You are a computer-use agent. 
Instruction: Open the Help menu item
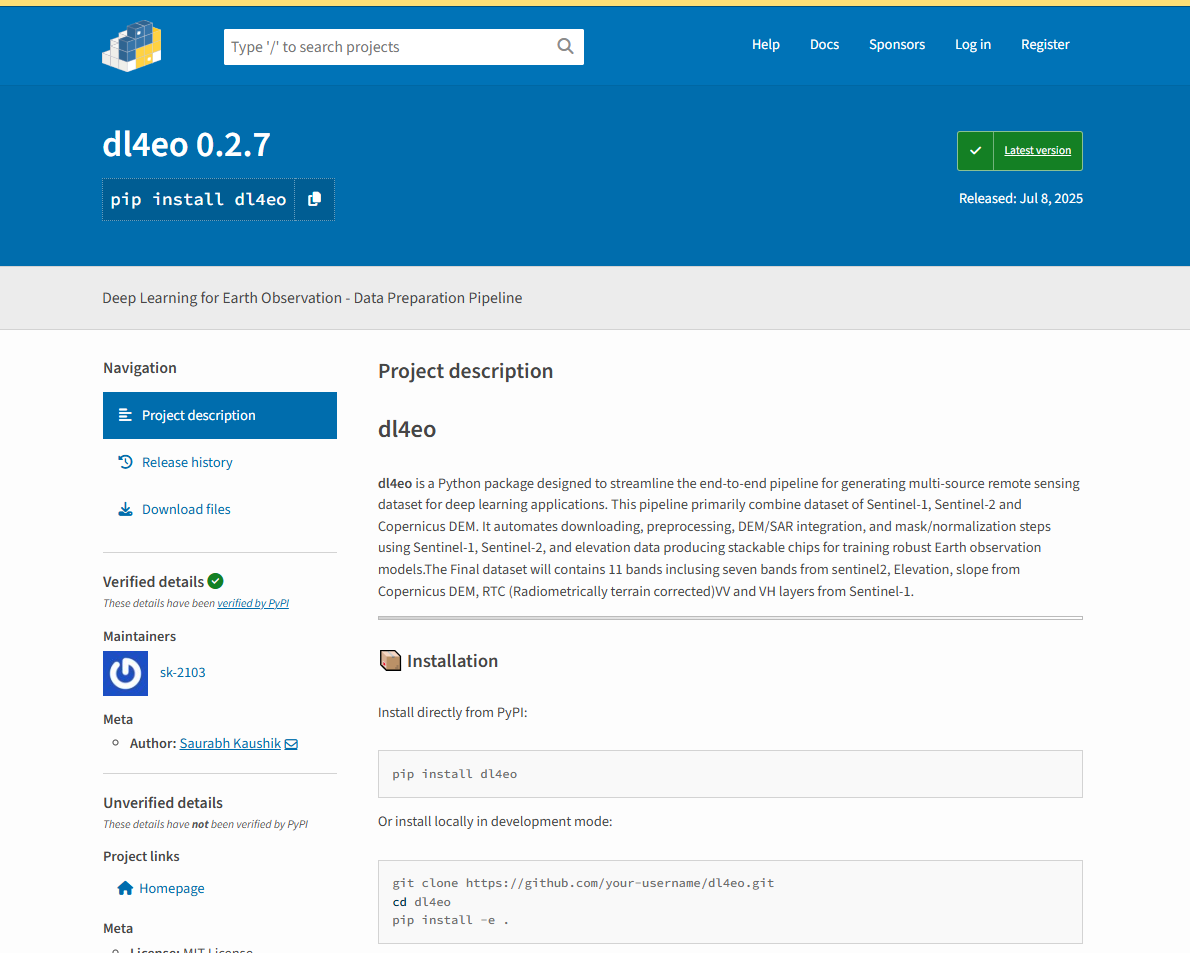766,44
